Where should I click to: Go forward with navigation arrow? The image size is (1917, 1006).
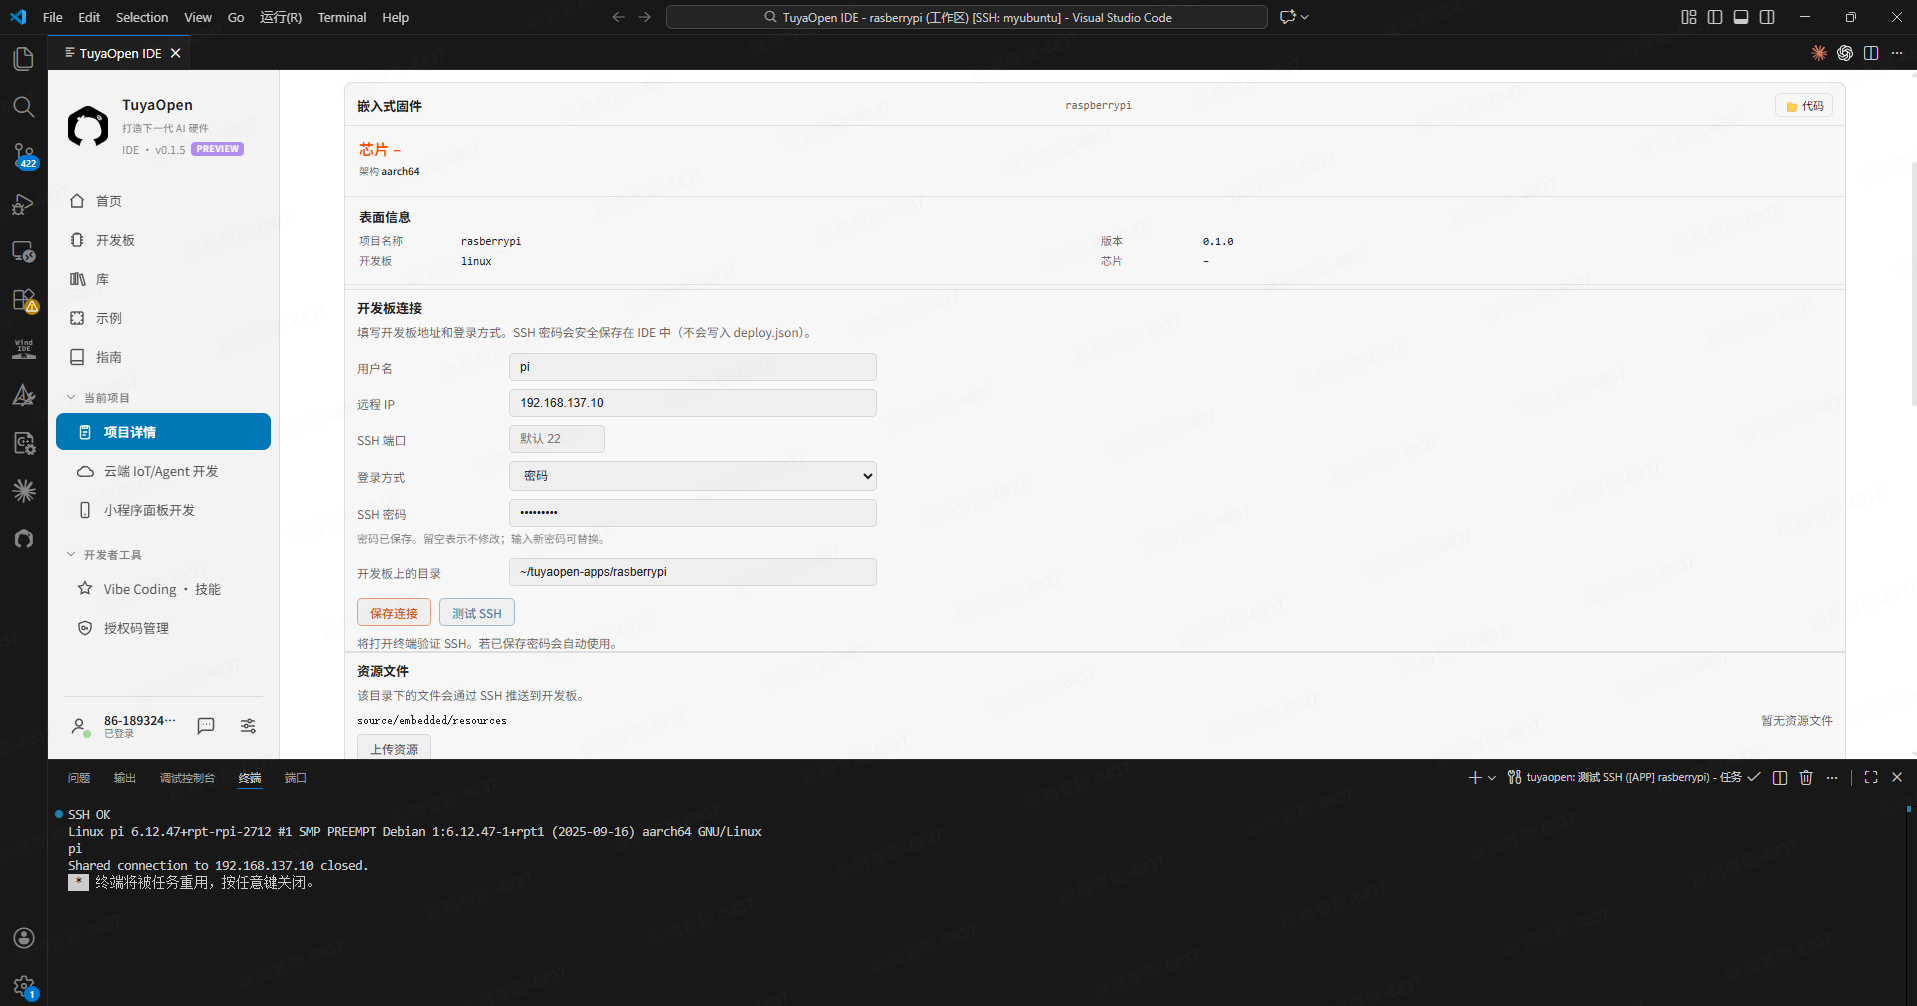[645, 17]
